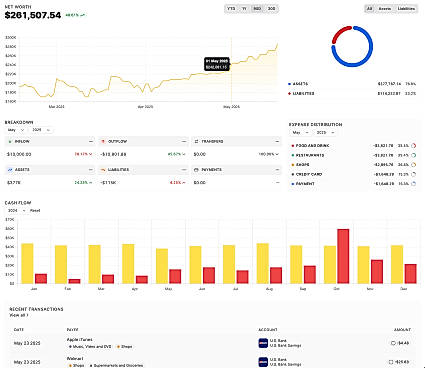Click the Inflow arrow icon
Screen dimensions: 425x368
click(10, 142)
